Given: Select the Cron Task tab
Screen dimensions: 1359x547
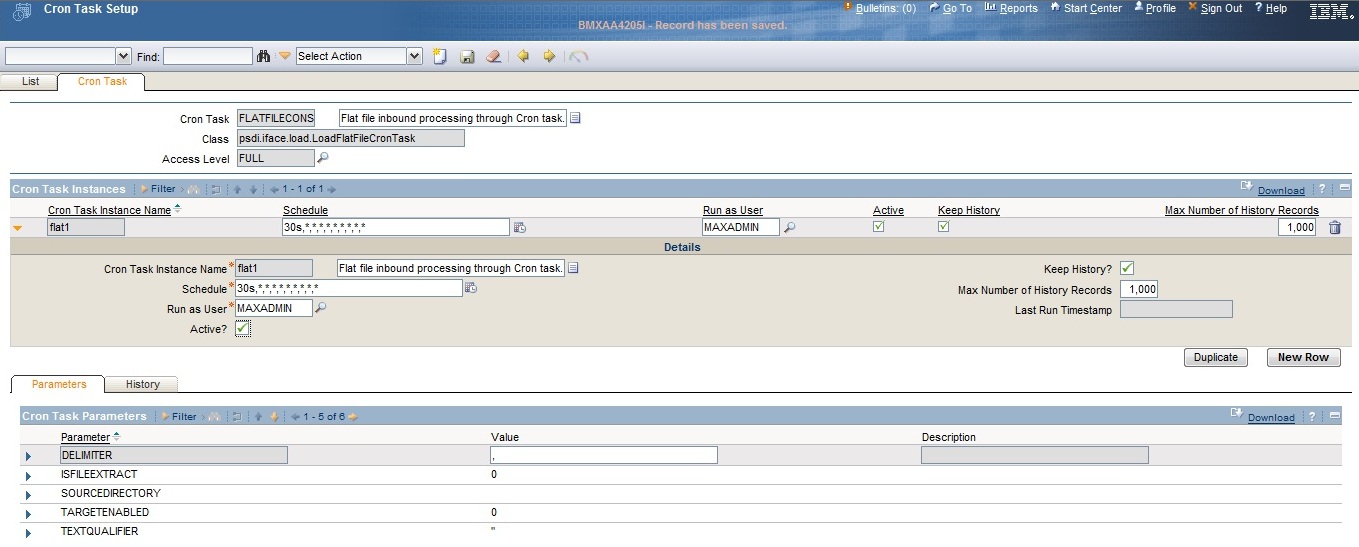Looking at the screenshot, I should point(102,81).
